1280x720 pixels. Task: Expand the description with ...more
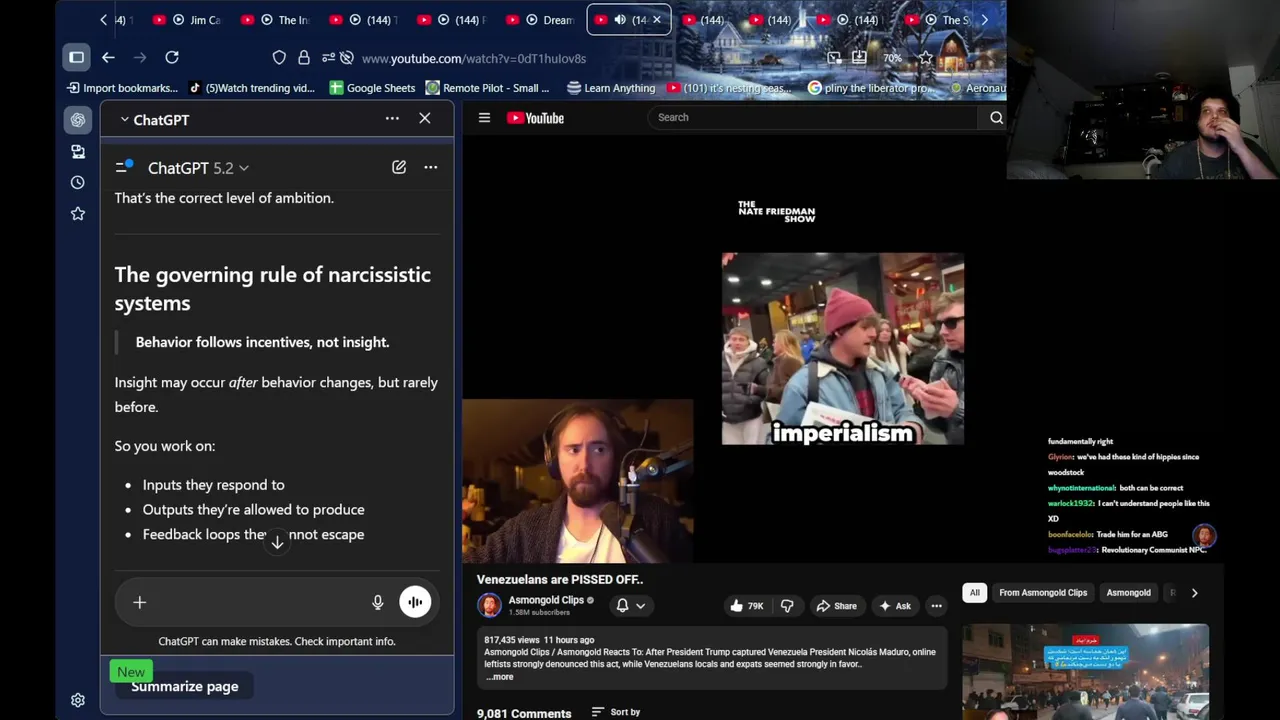pyautogui.click(x=500, y=677)
